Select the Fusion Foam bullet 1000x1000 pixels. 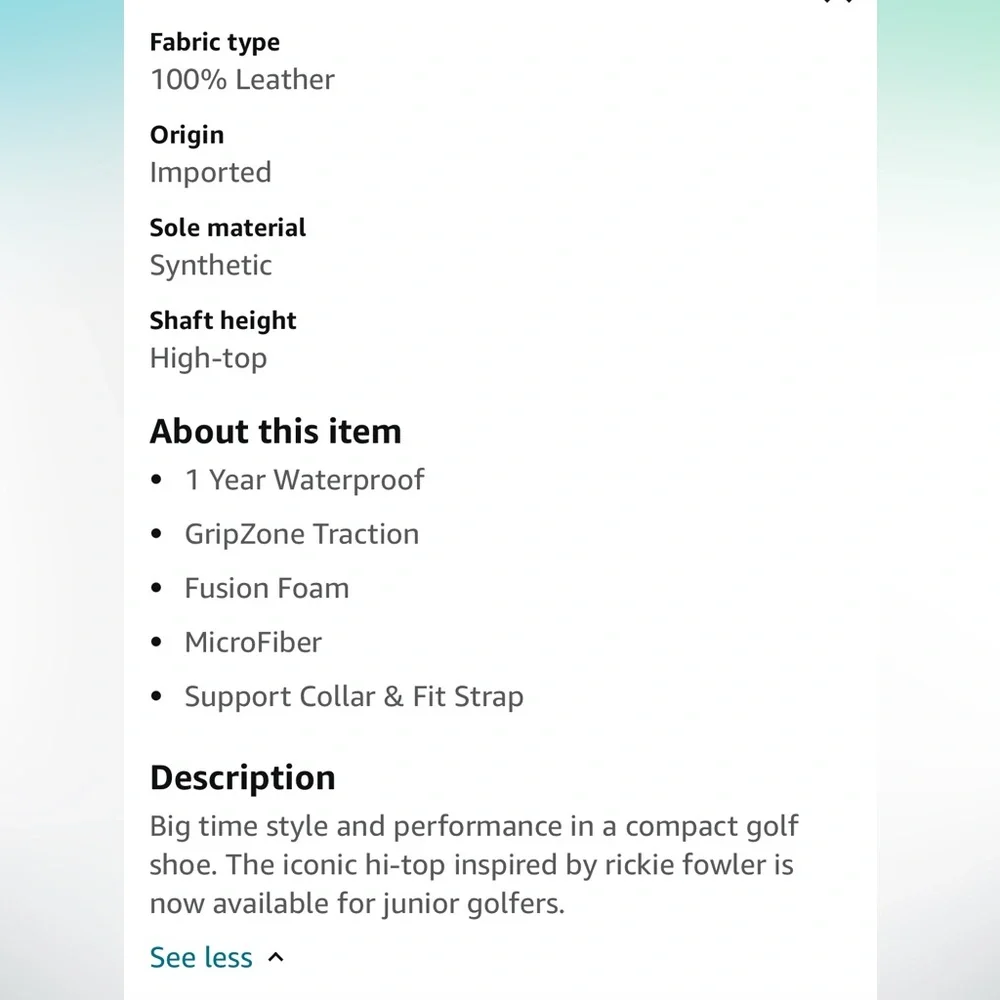[266, 588]
